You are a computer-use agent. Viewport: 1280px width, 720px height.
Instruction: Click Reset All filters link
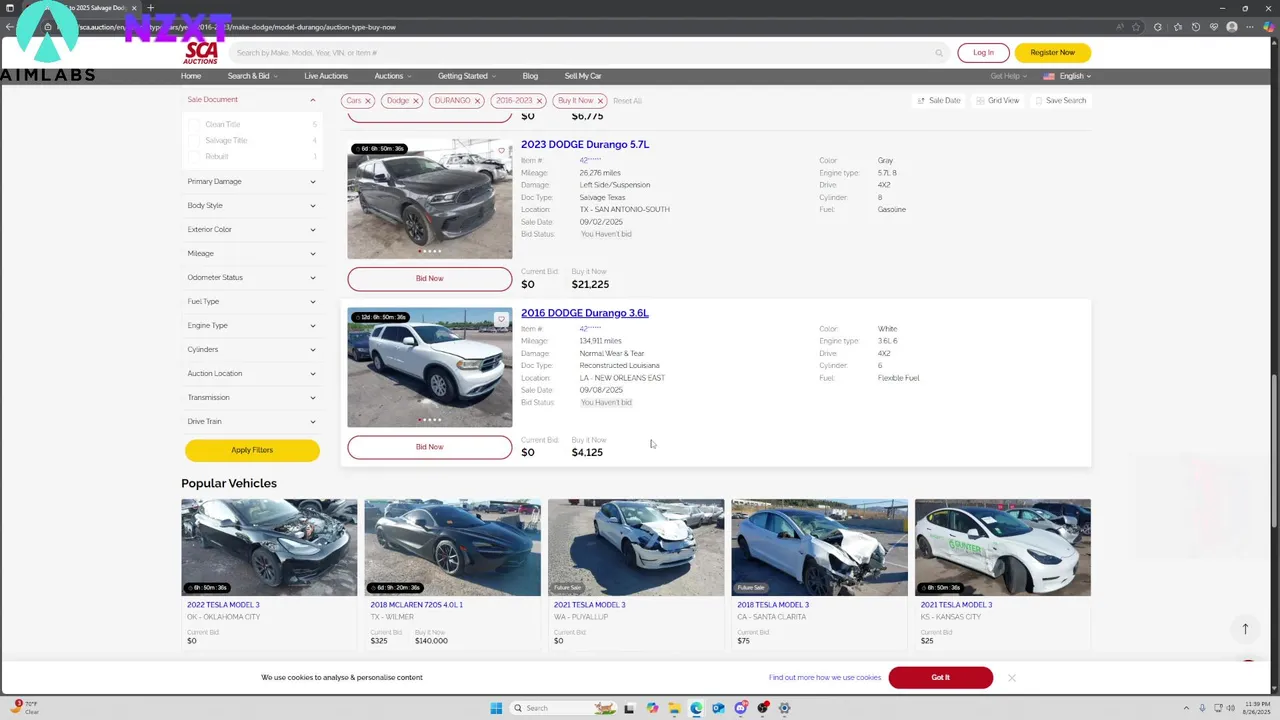(627, 101)
